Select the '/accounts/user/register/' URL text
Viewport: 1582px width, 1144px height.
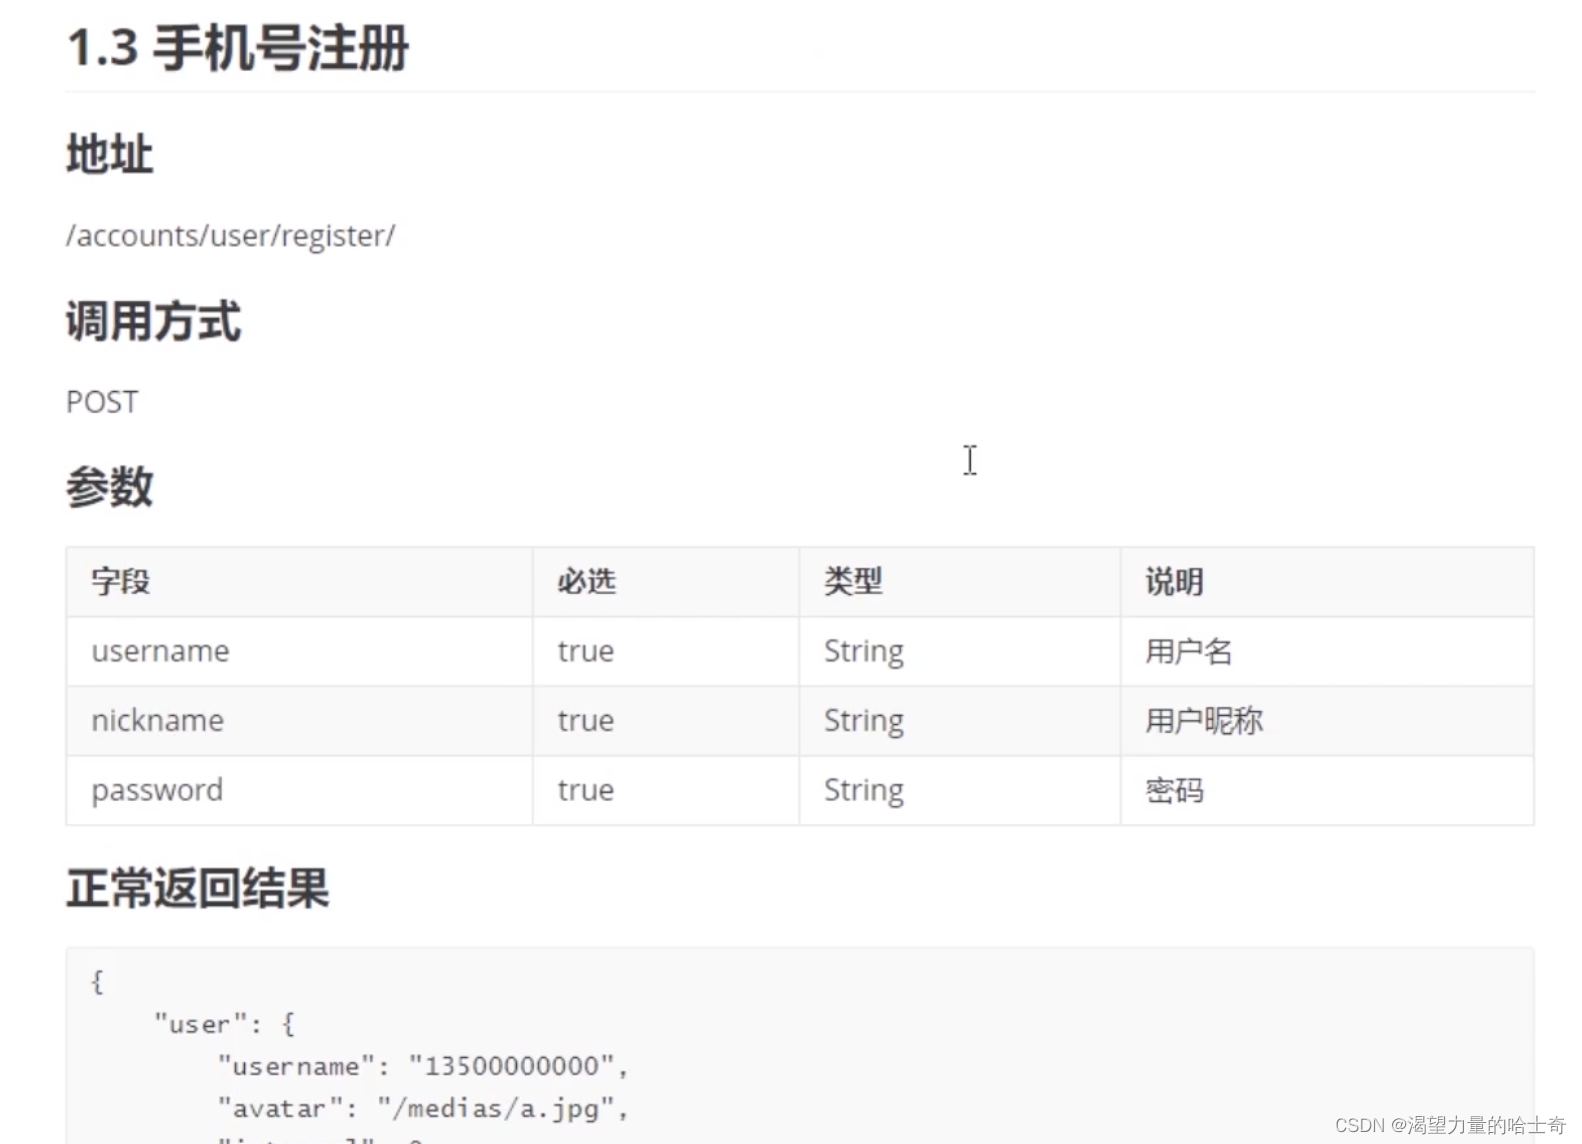(231, 236)
